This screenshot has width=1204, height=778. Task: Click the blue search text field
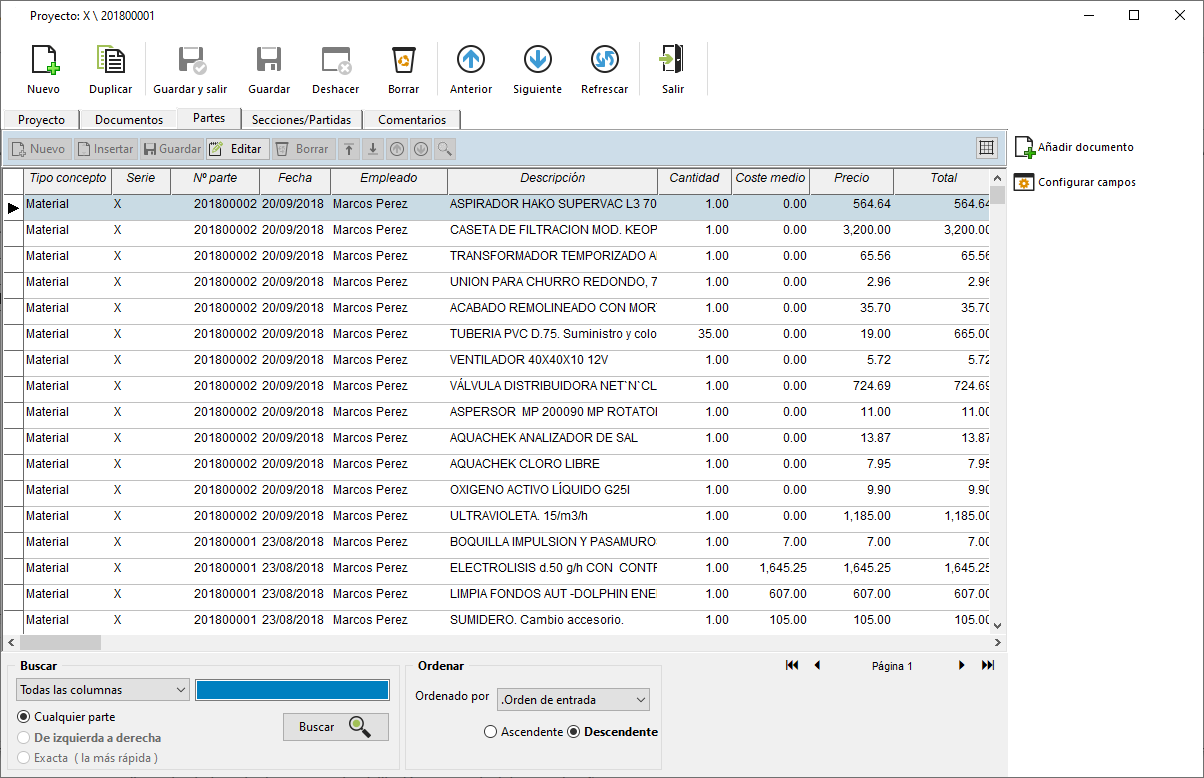(x=292, y=690)
